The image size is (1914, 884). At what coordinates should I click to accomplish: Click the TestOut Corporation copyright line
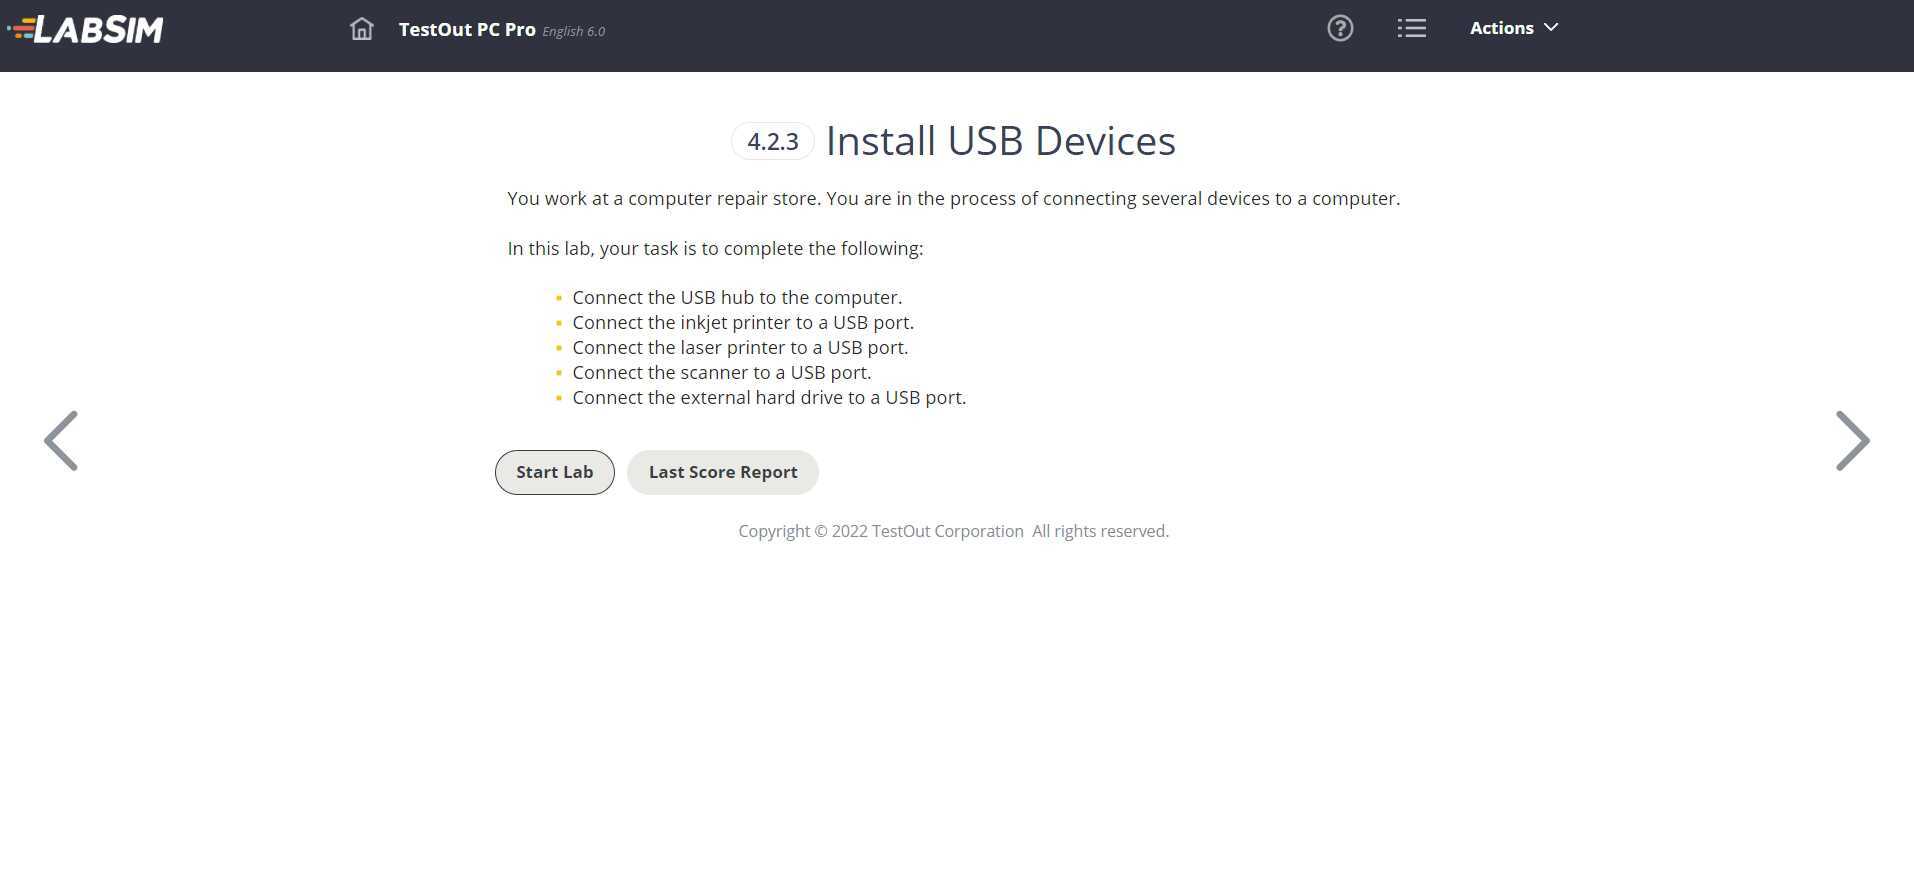coord(952,530)
